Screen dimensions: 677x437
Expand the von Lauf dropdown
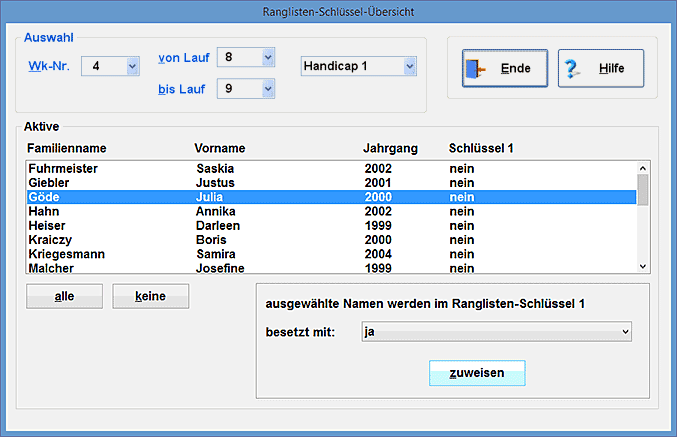(267, 58)
